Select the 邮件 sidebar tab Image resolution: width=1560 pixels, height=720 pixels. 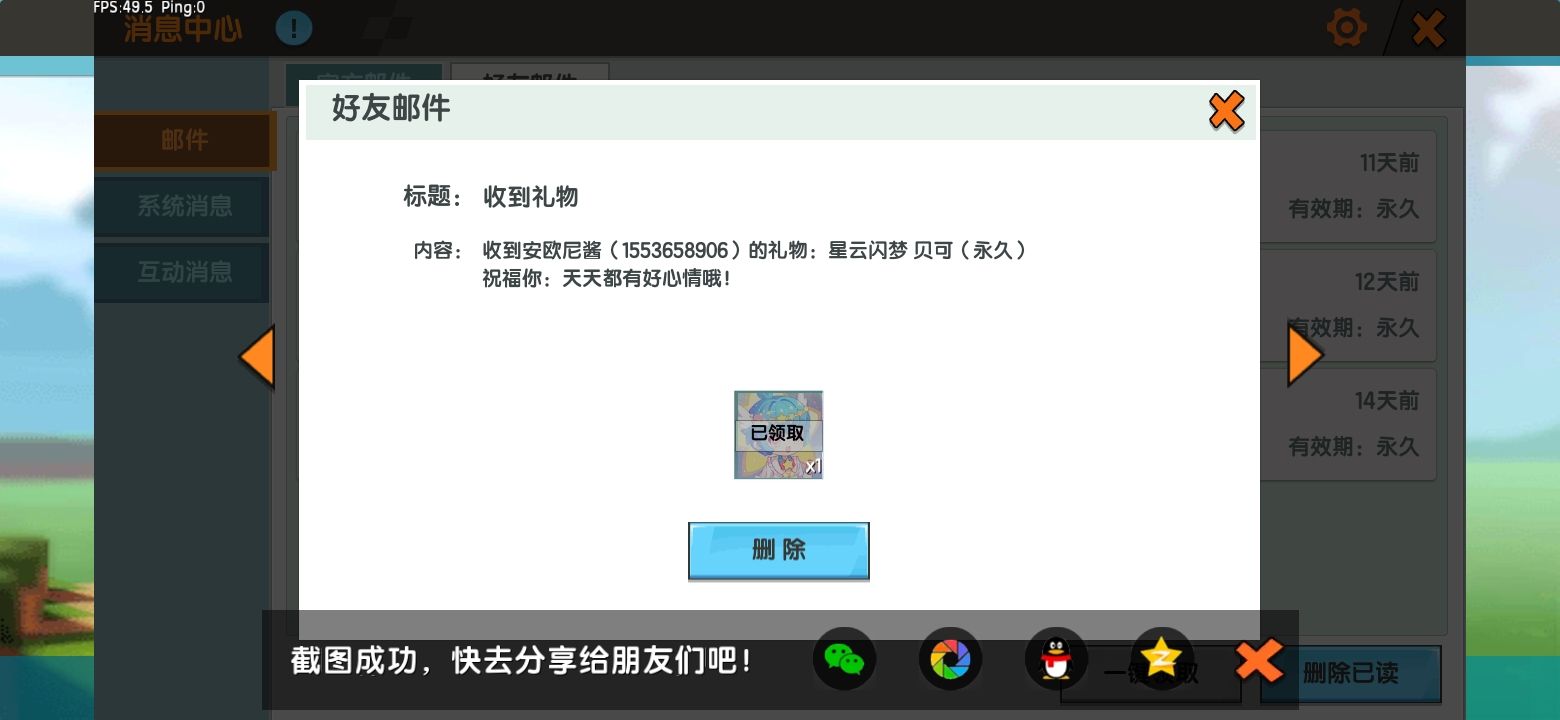(185, 141)
